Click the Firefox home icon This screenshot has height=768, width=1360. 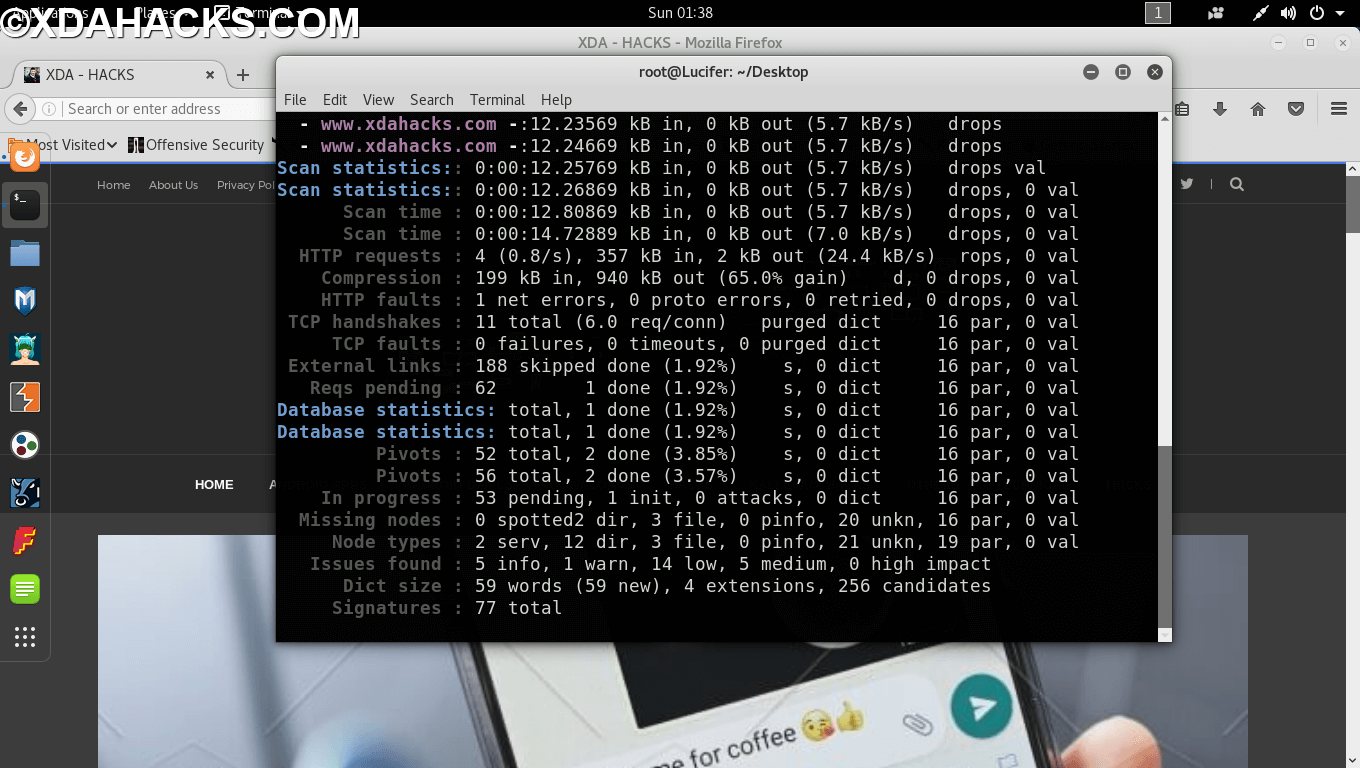(1258, 108)
